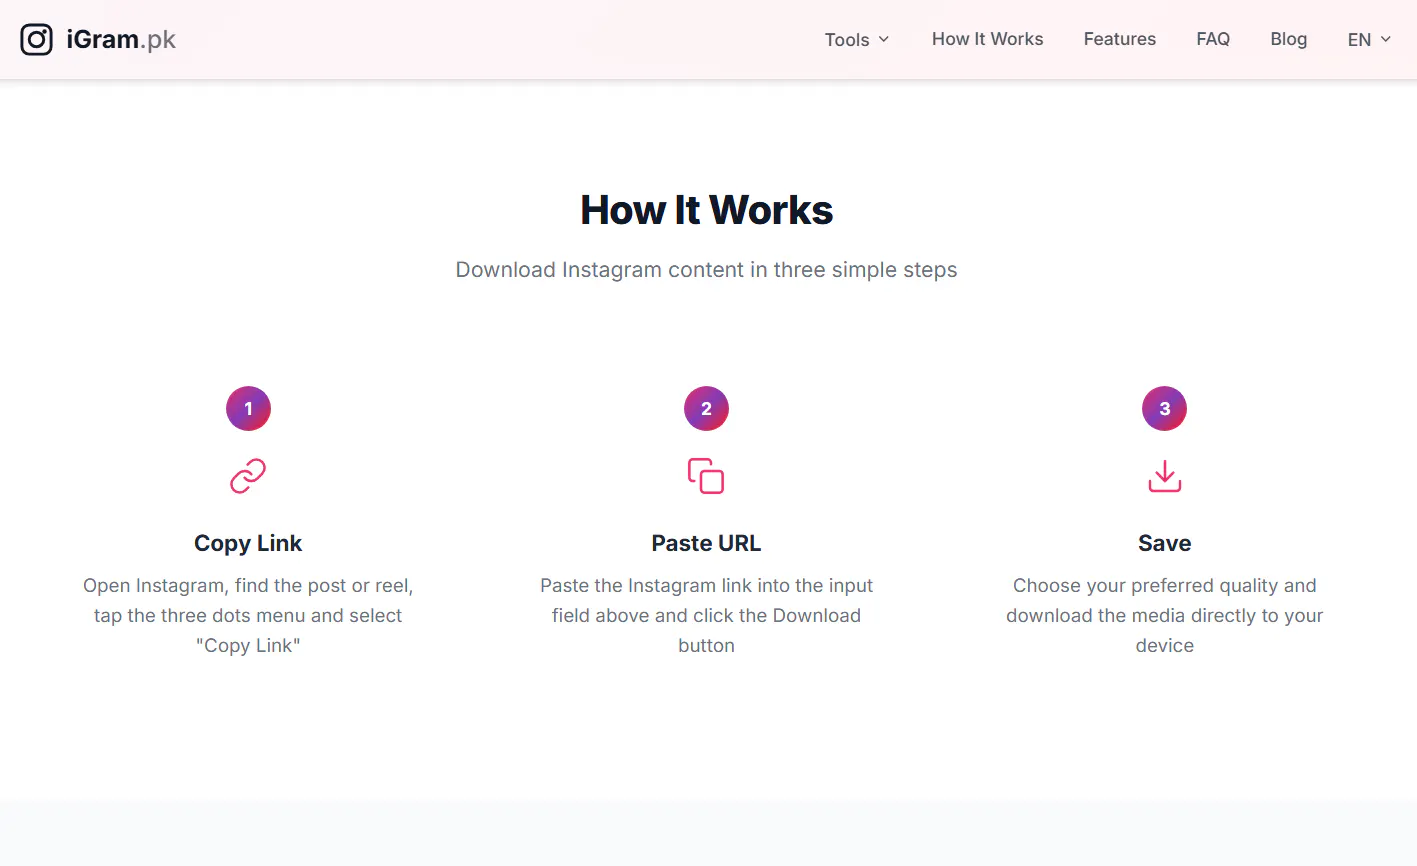Viewport: 1417px width, 866px height.
Task: Expand the EN language selector
Action: click(x=1370, y=39)
